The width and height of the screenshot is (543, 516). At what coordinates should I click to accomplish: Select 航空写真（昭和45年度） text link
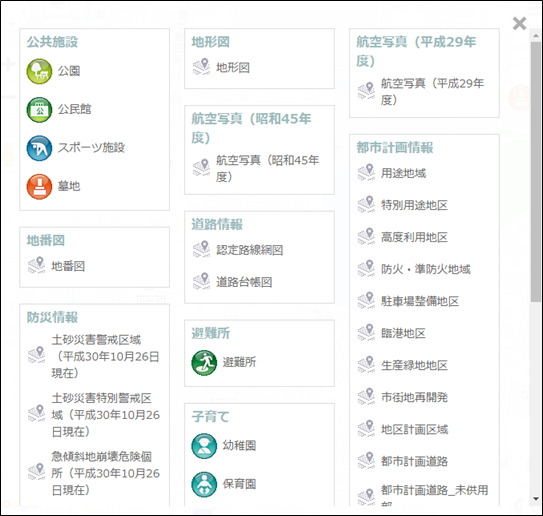point(268,168)
